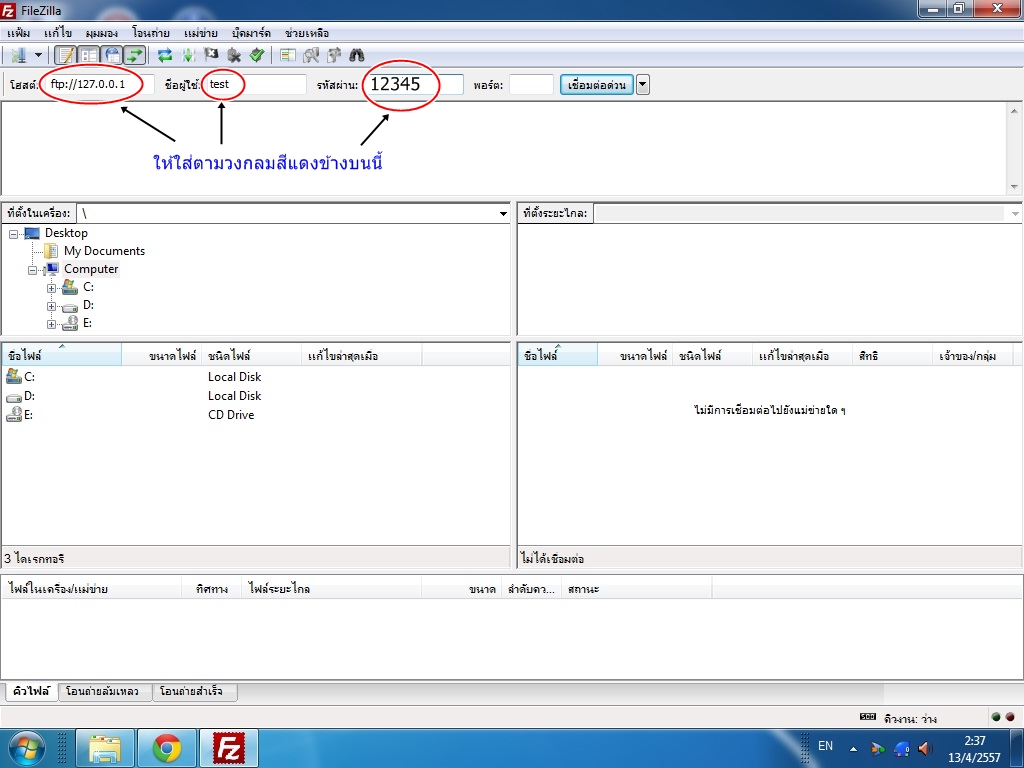Open Site Manager dropdown arrow
Viewport: 1024px width, 768px height.
tap(38, 56)
